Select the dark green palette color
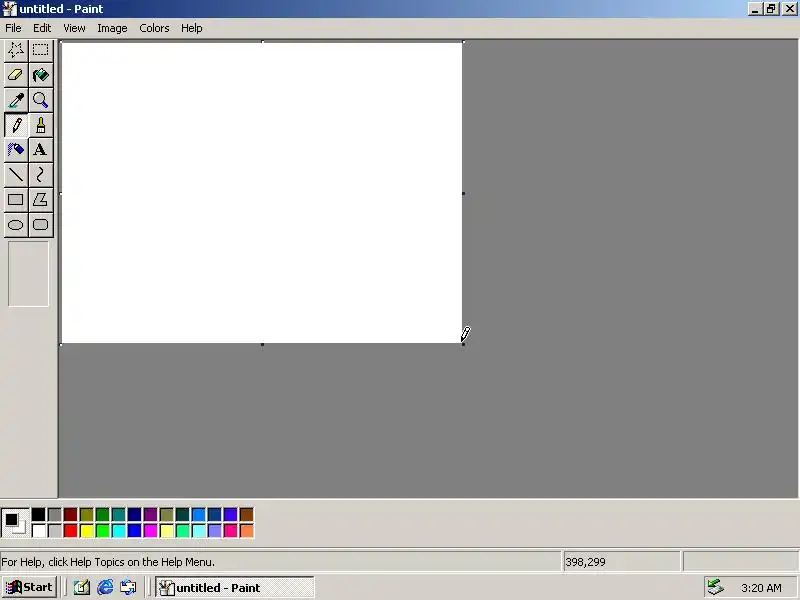The image size is (800, 600). (x=103, y=514)
